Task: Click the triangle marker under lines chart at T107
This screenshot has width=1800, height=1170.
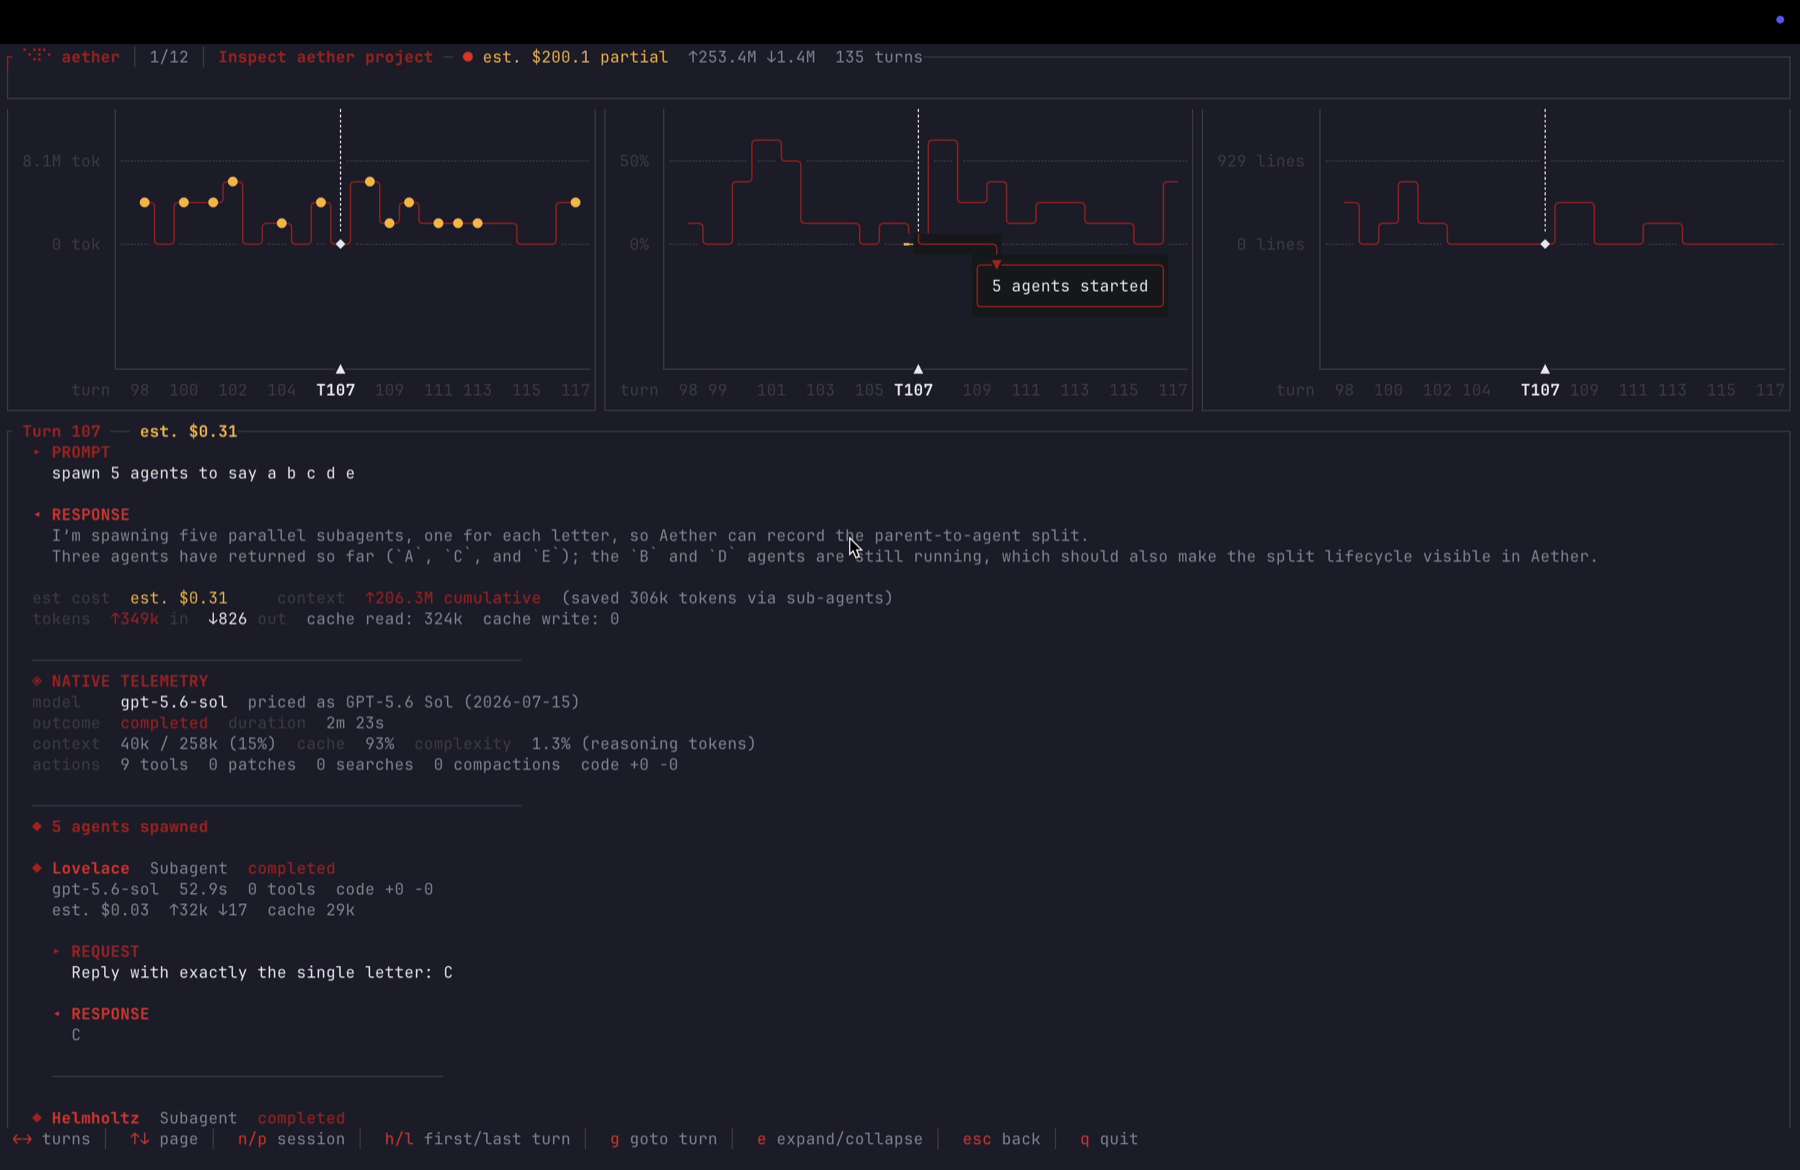Action: pyautogui.click(x=1545, y=369)
